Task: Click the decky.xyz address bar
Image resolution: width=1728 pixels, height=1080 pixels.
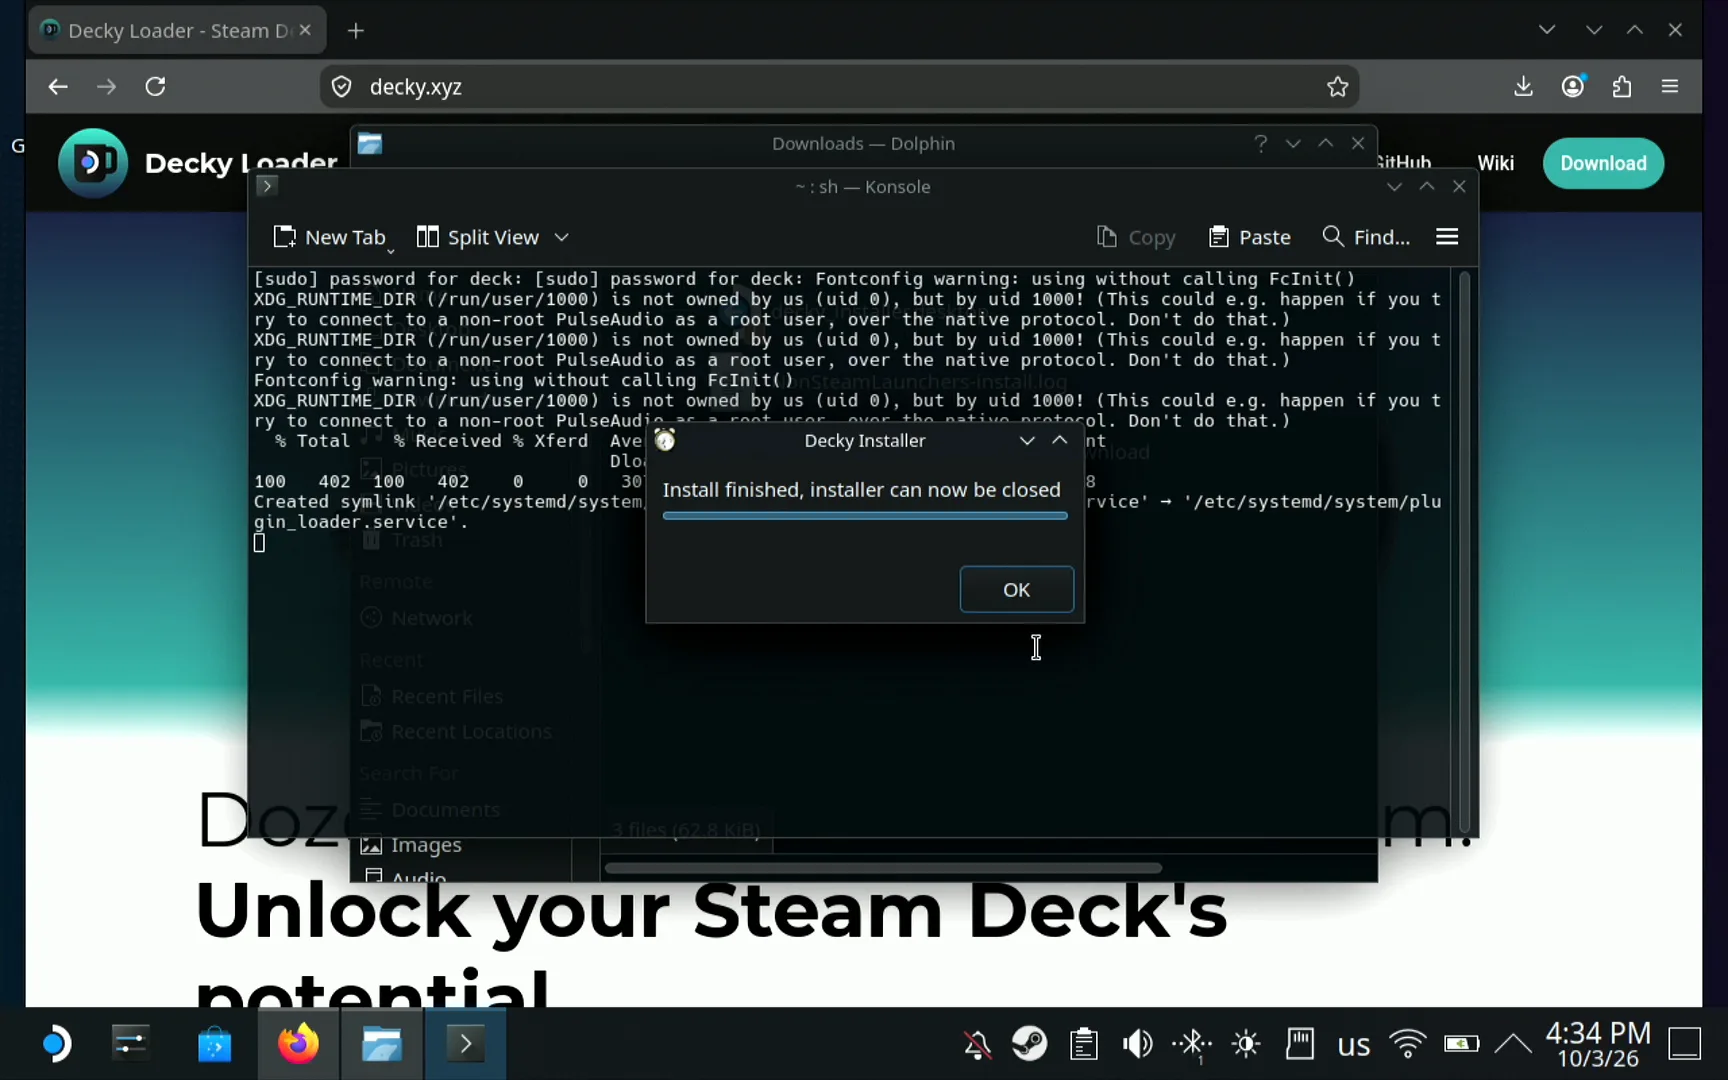Action: tap(838, 87)
